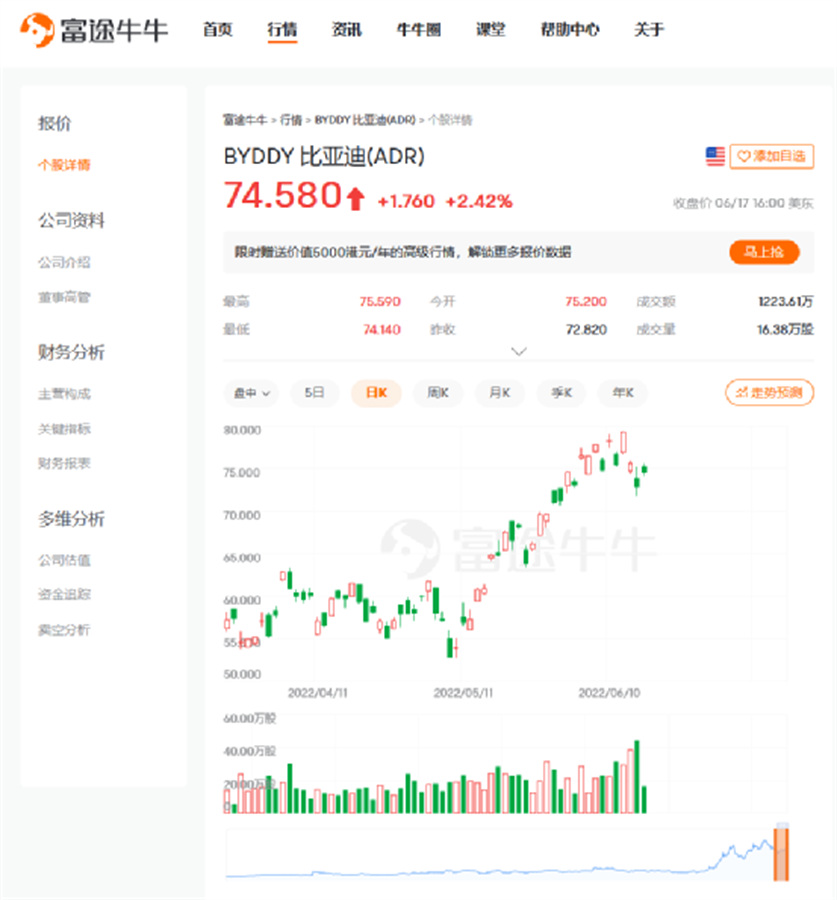Click the 马上抢 promo button

click(x=764, y=252)
